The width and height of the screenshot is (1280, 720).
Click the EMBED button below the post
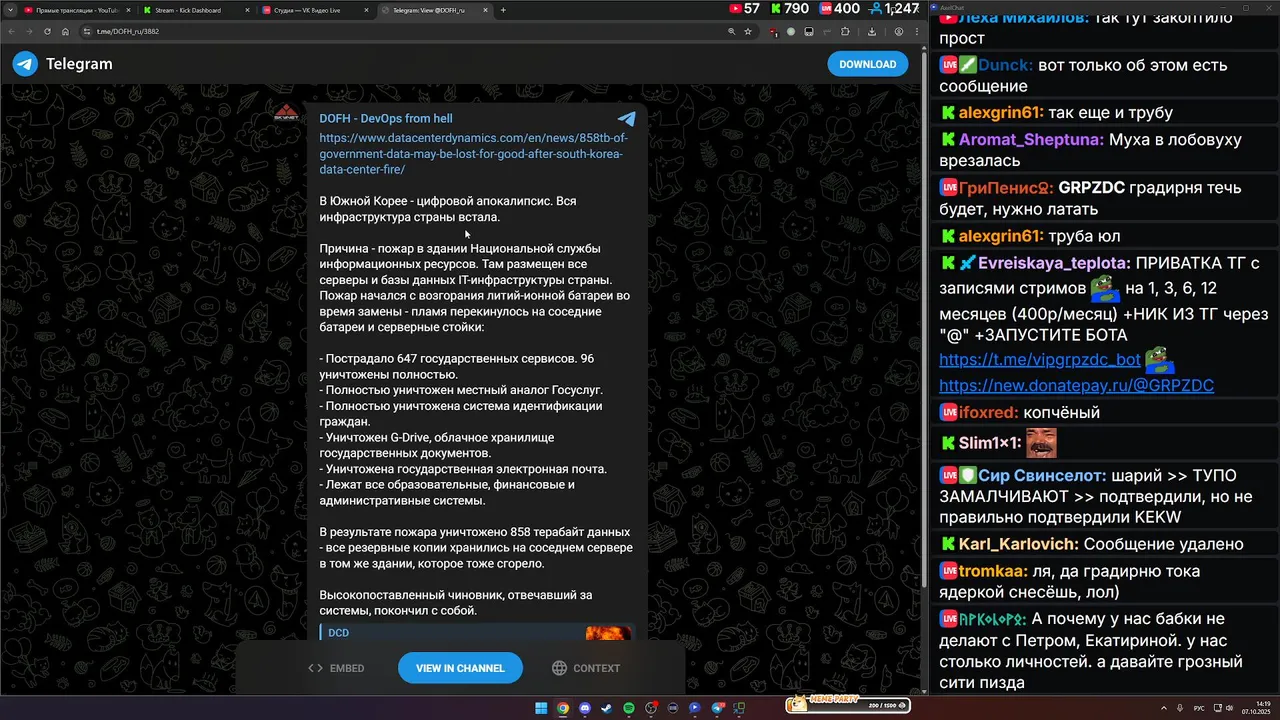click(x=336, y=668)
